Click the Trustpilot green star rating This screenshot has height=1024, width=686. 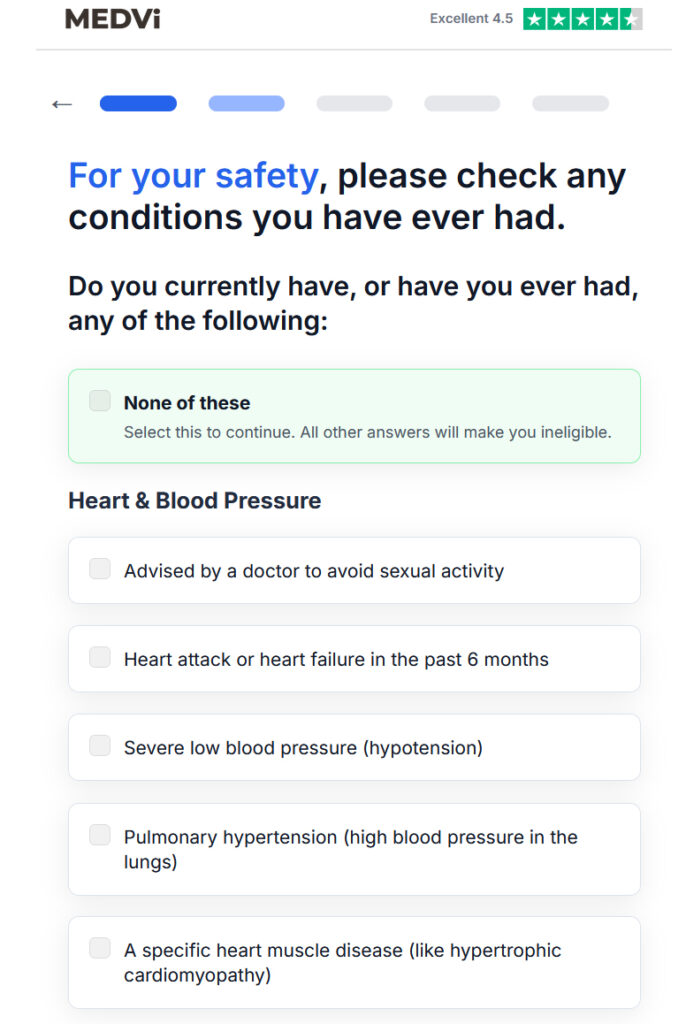click(x=583, y=19)
